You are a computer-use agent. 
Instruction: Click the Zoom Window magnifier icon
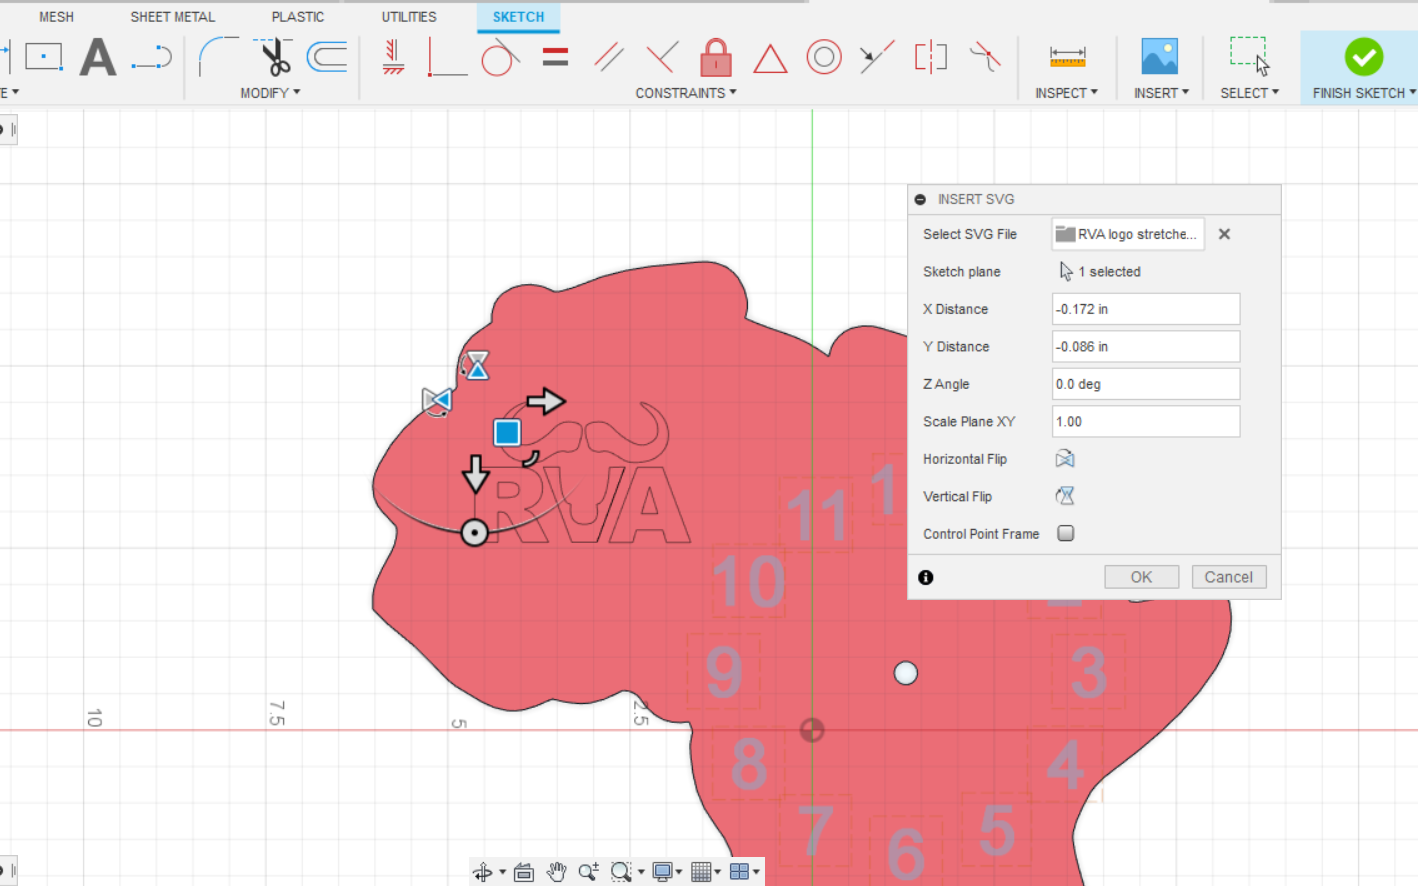[621, 872]
